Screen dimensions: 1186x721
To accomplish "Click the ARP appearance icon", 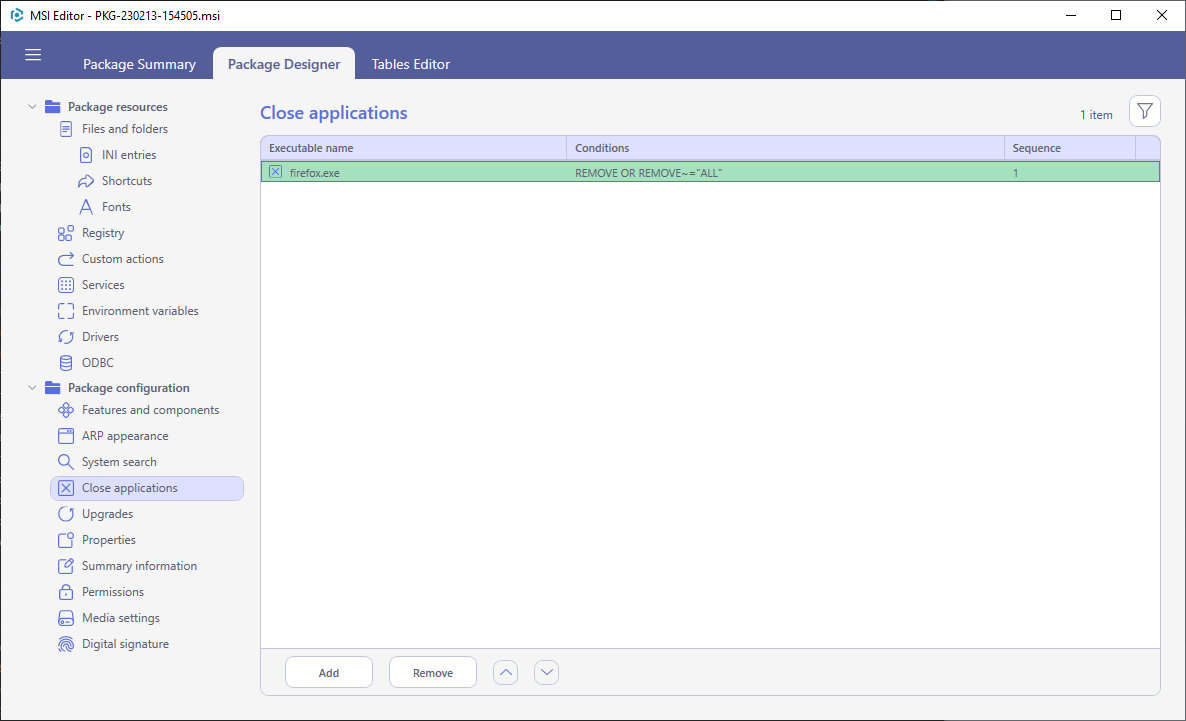I will 66,436.
